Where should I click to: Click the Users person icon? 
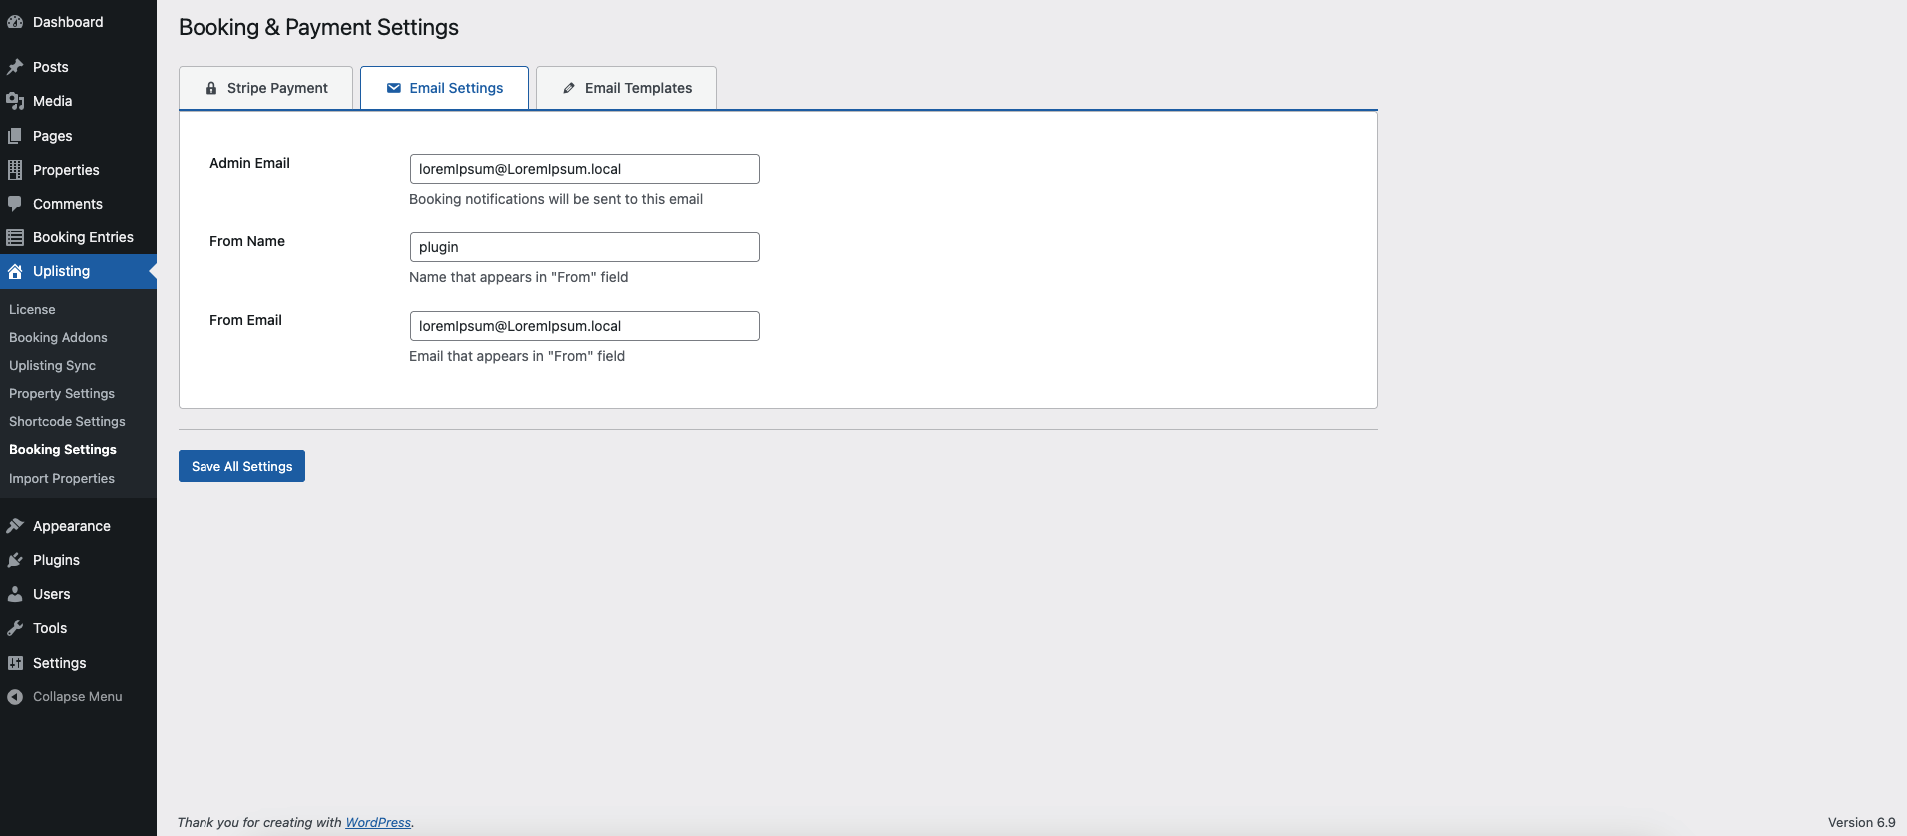point(15,594)
